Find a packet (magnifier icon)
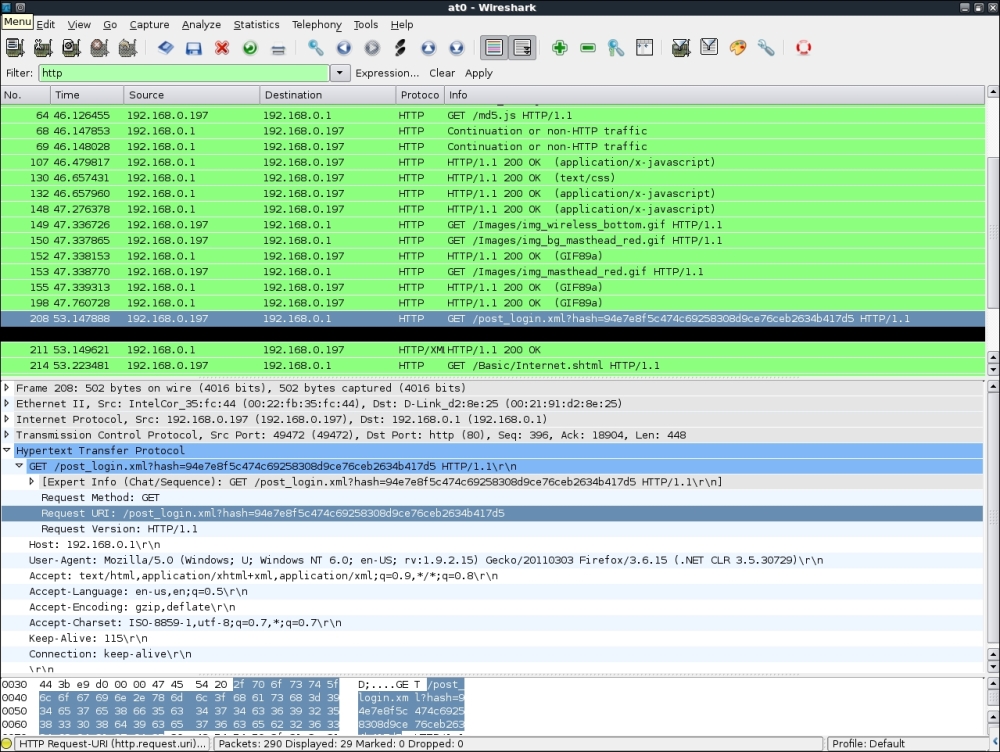1000x752 pixels. point(315,48)
